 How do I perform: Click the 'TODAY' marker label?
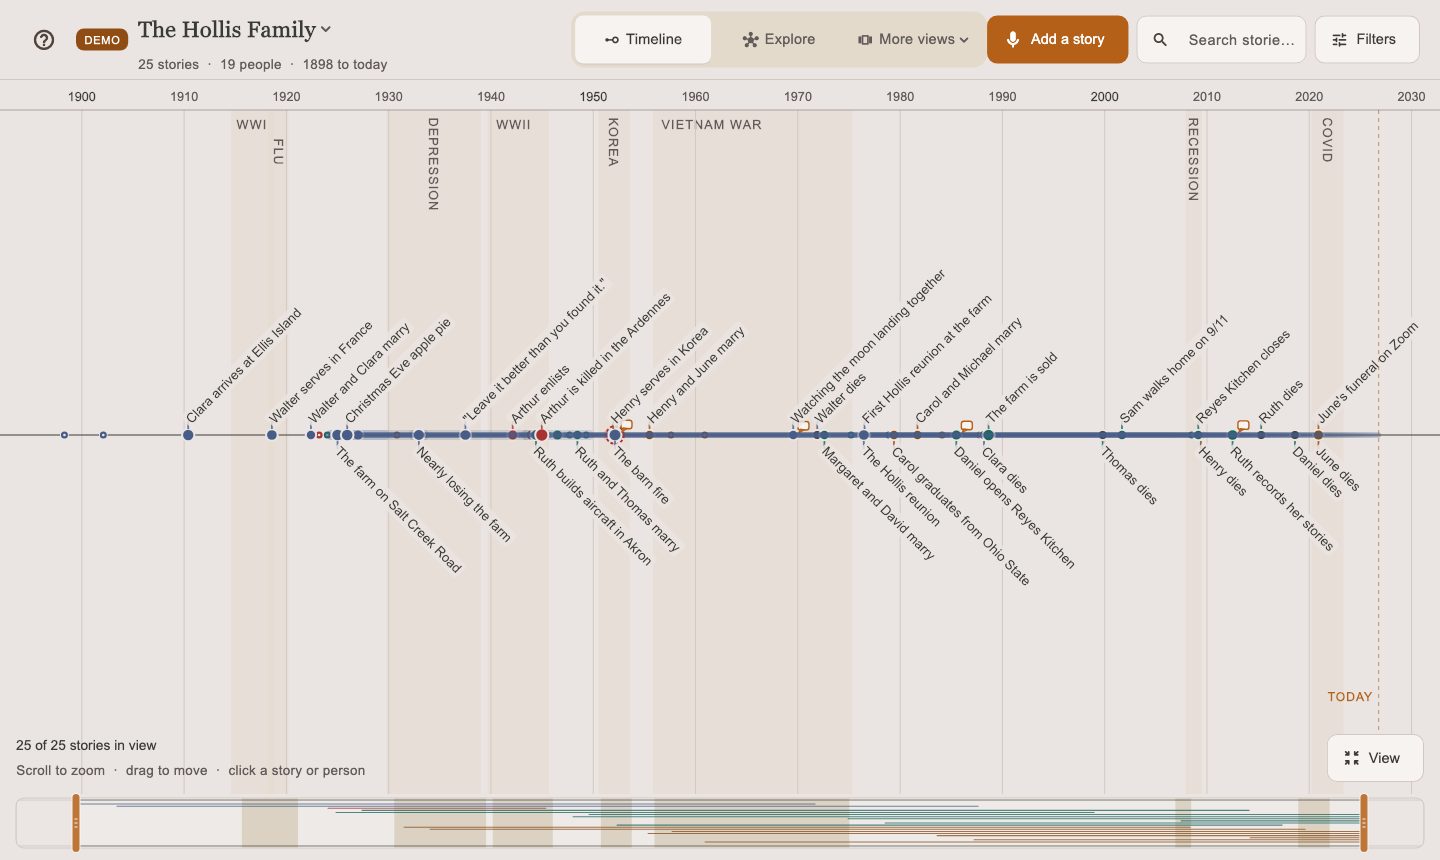point(1349,697)
